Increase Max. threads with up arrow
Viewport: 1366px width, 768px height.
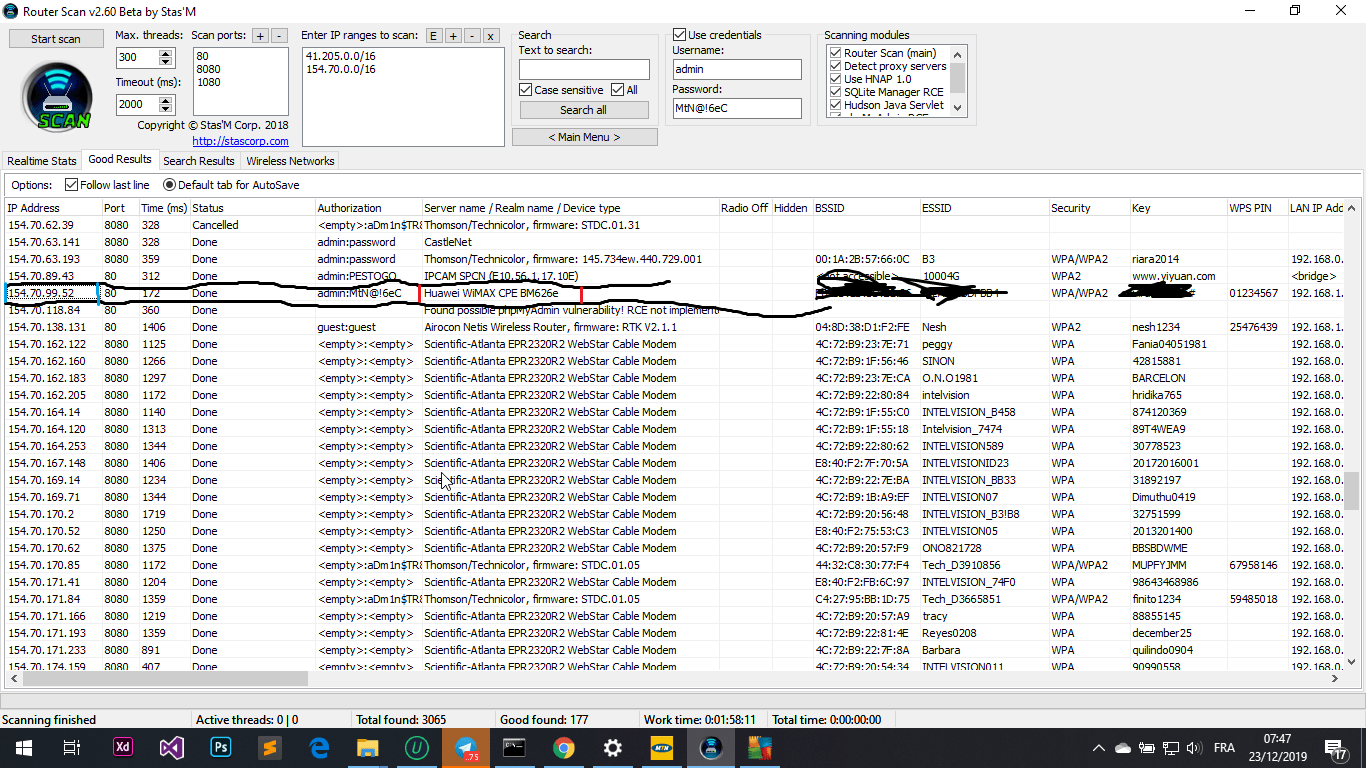(166, 54)
